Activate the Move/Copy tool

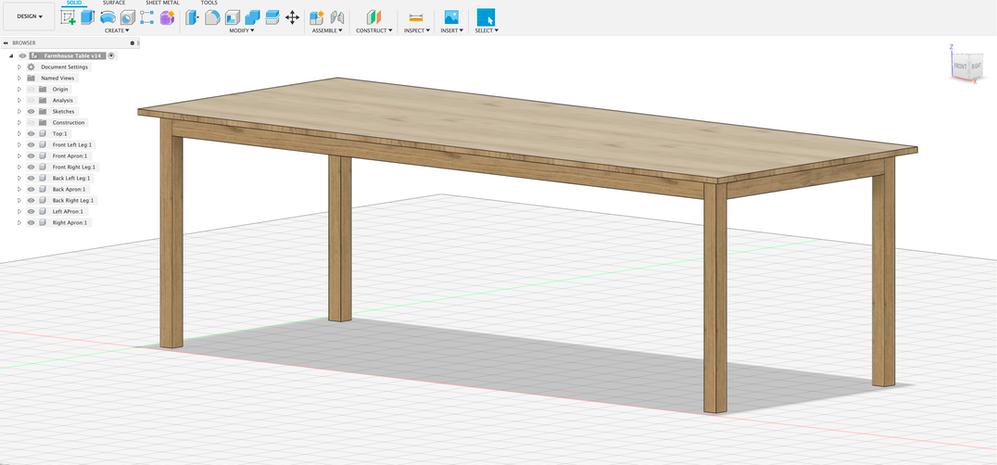pos(292,17)
